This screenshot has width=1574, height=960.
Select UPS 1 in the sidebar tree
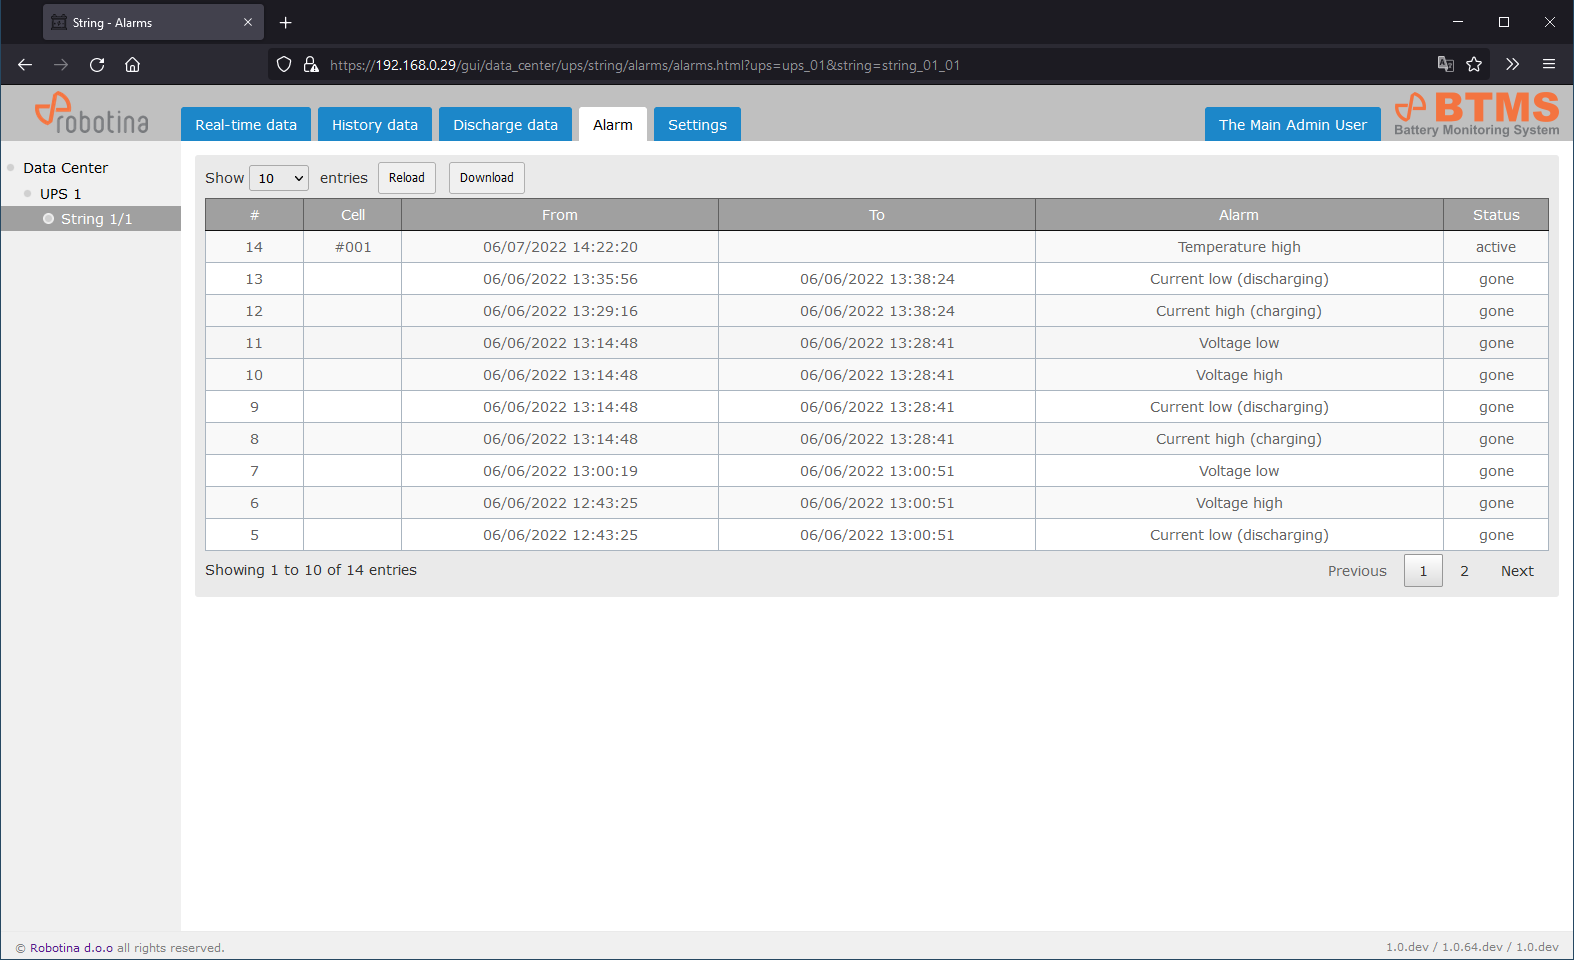click(x=60, y=194)
